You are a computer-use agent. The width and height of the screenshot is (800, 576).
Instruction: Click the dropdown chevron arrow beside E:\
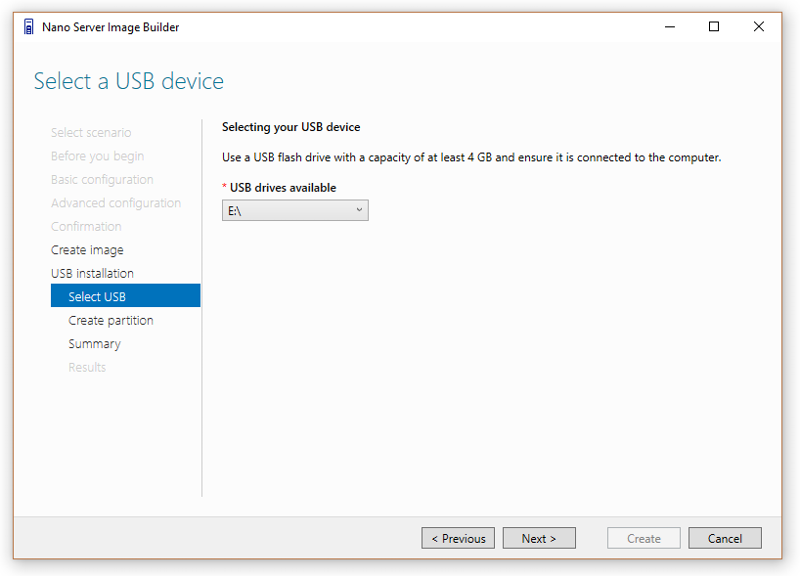click(x=359, y=210)
